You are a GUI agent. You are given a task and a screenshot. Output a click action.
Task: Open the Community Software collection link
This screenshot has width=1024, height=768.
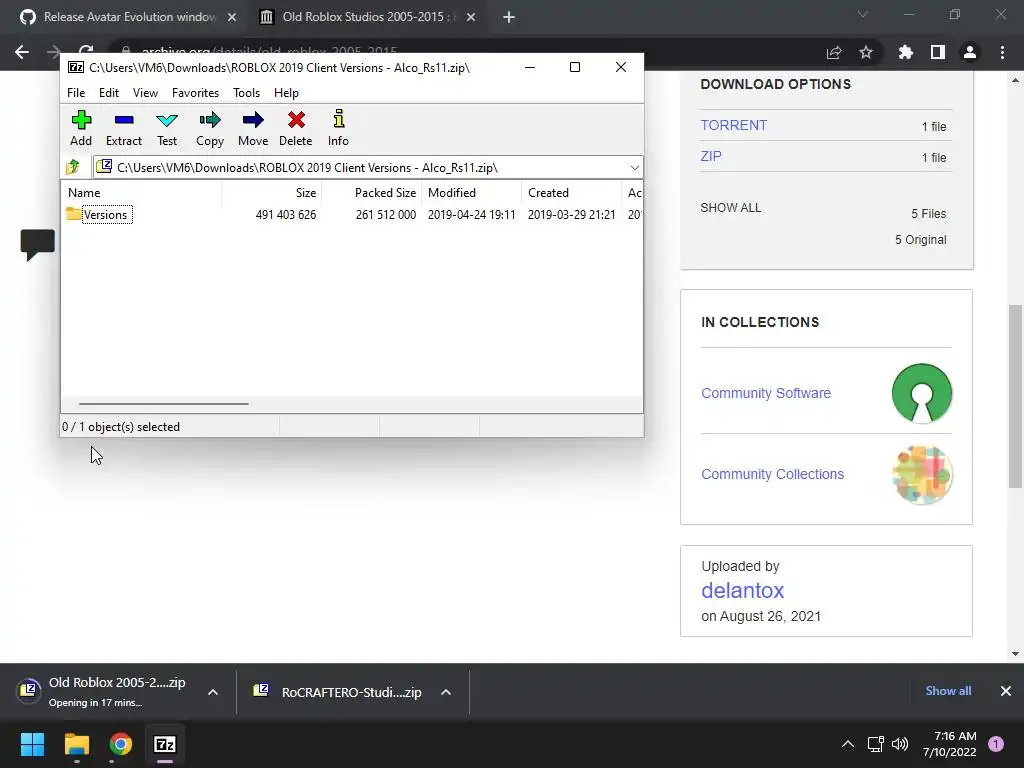click(x=765, y=393)
